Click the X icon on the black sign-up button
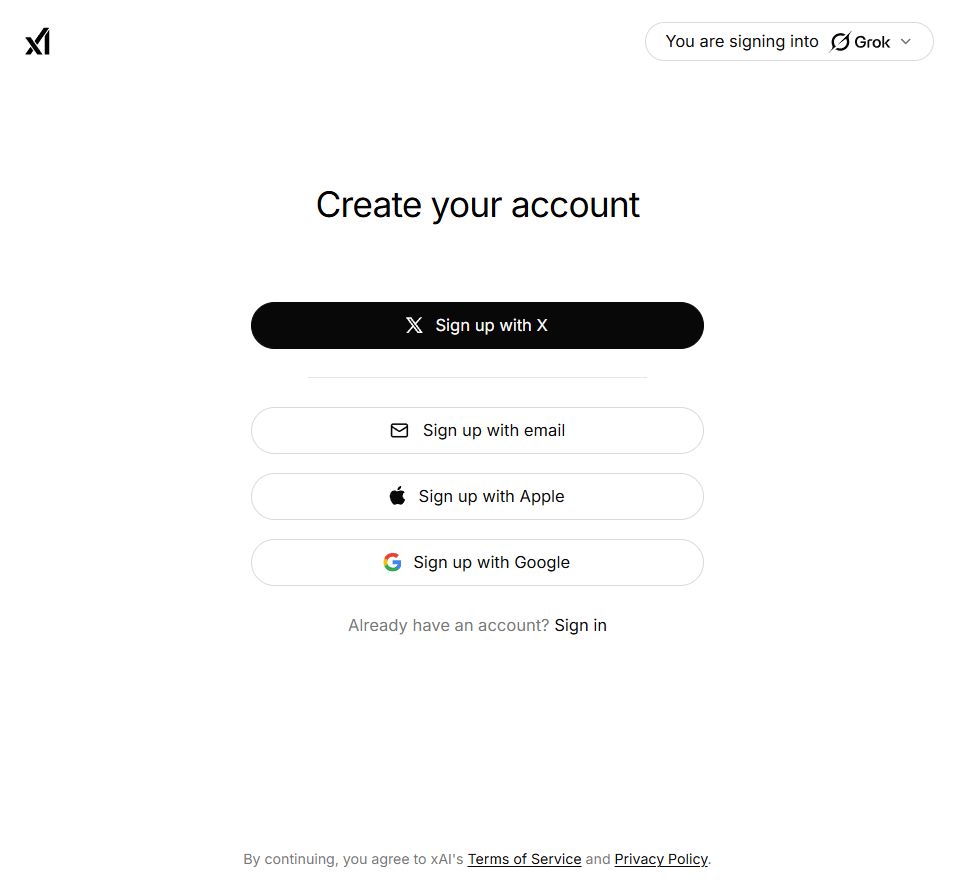 (x=414, y=325)
